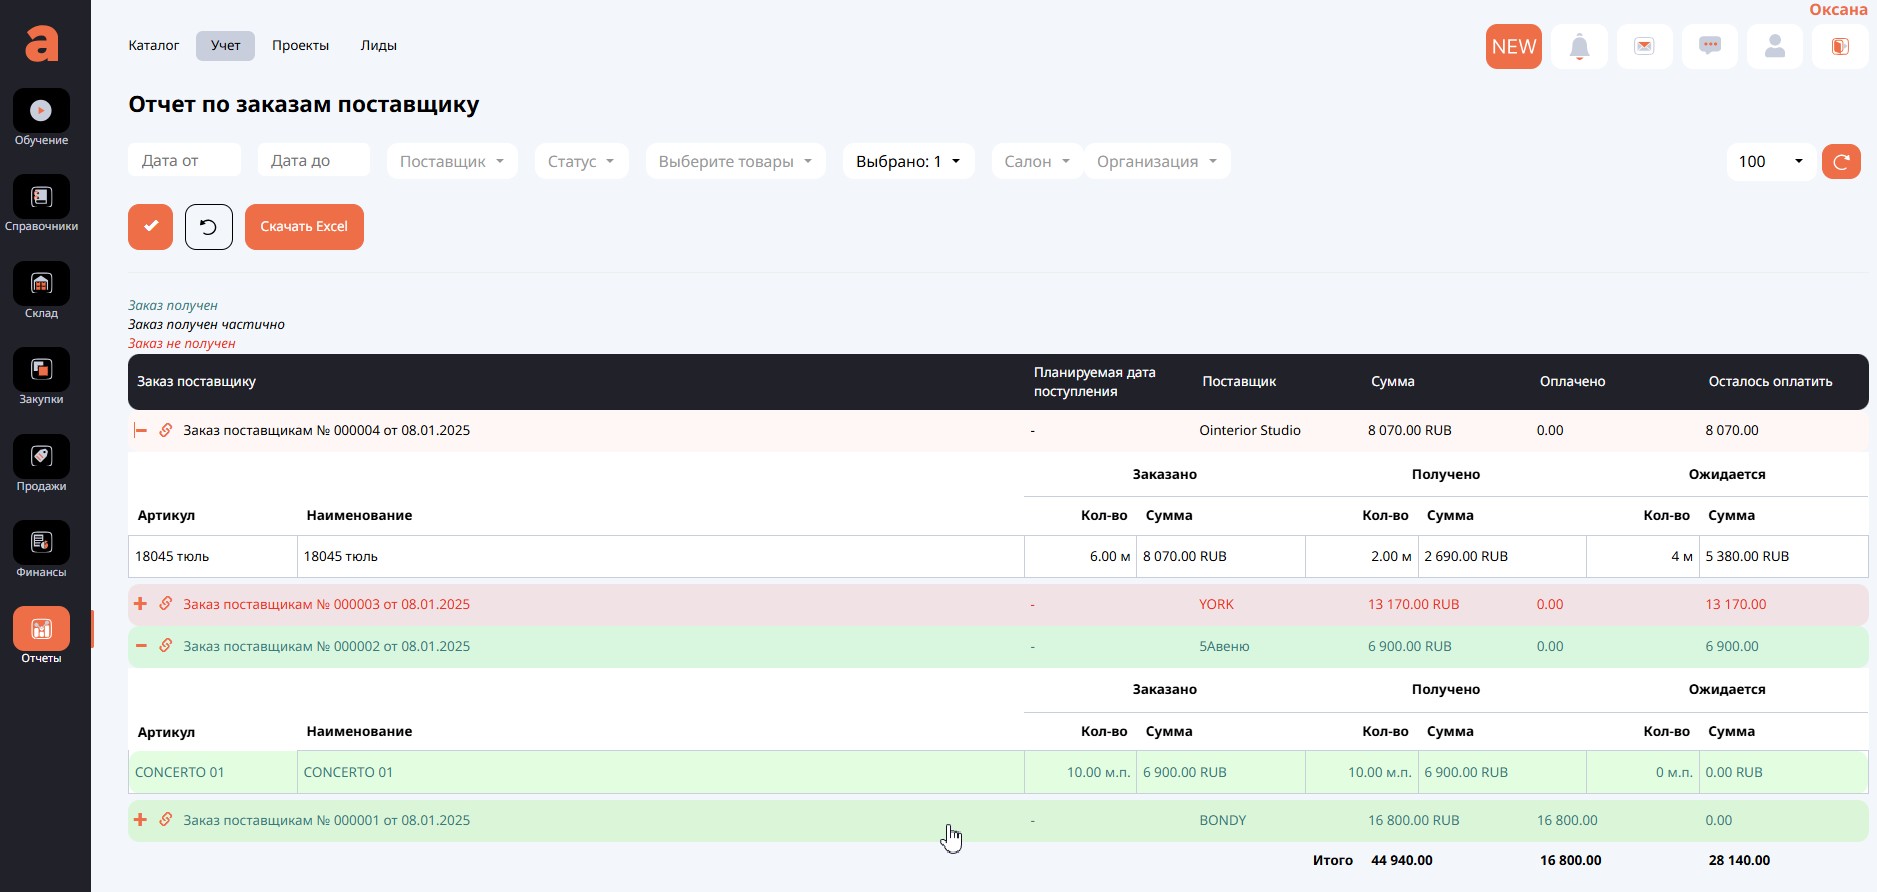Screen dimensions: 1877x892
Task: Click the user profile icon
Action: click(x=1774, y=47)
